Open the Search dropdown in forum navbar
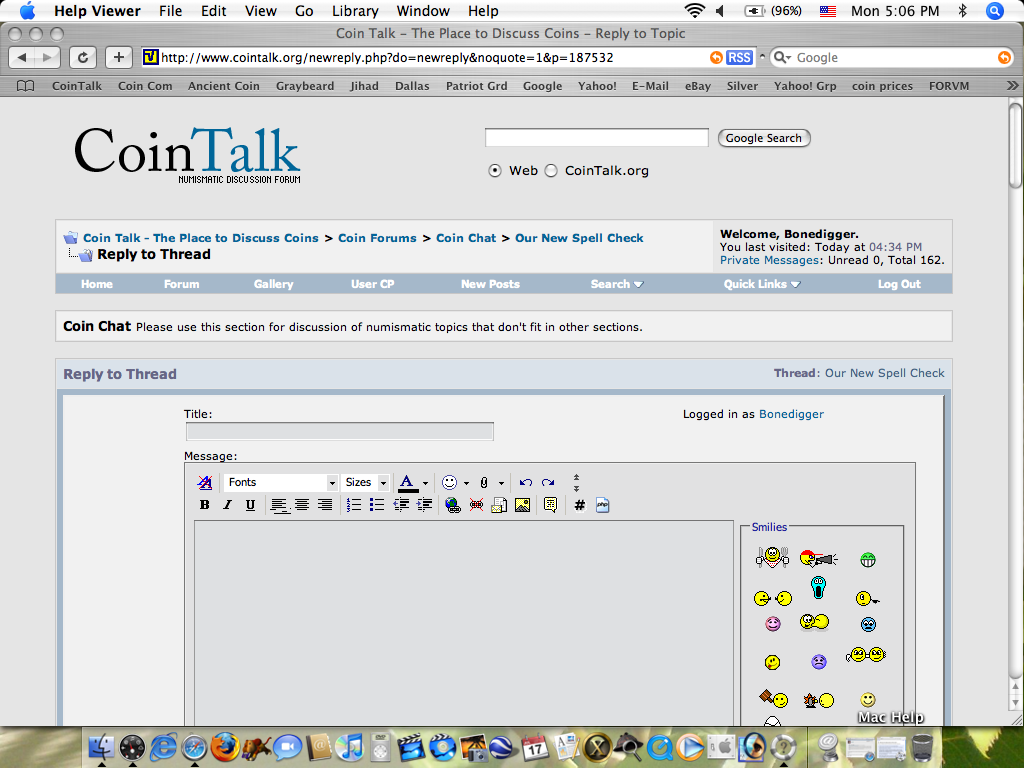This screenshot has width=1024, height=768. pyautogui.click(x=616, y=284)
